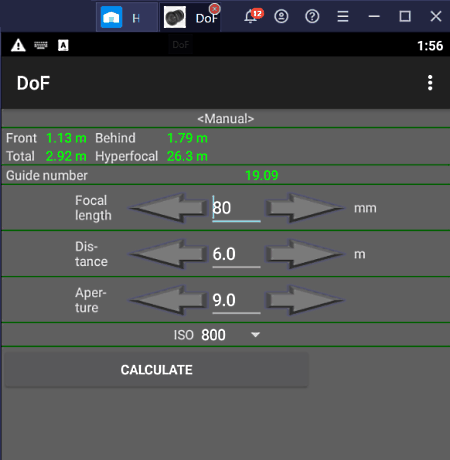Screen dimensions: 450x460
Task: Open the help question mark icon
Action: click(312, 16)
